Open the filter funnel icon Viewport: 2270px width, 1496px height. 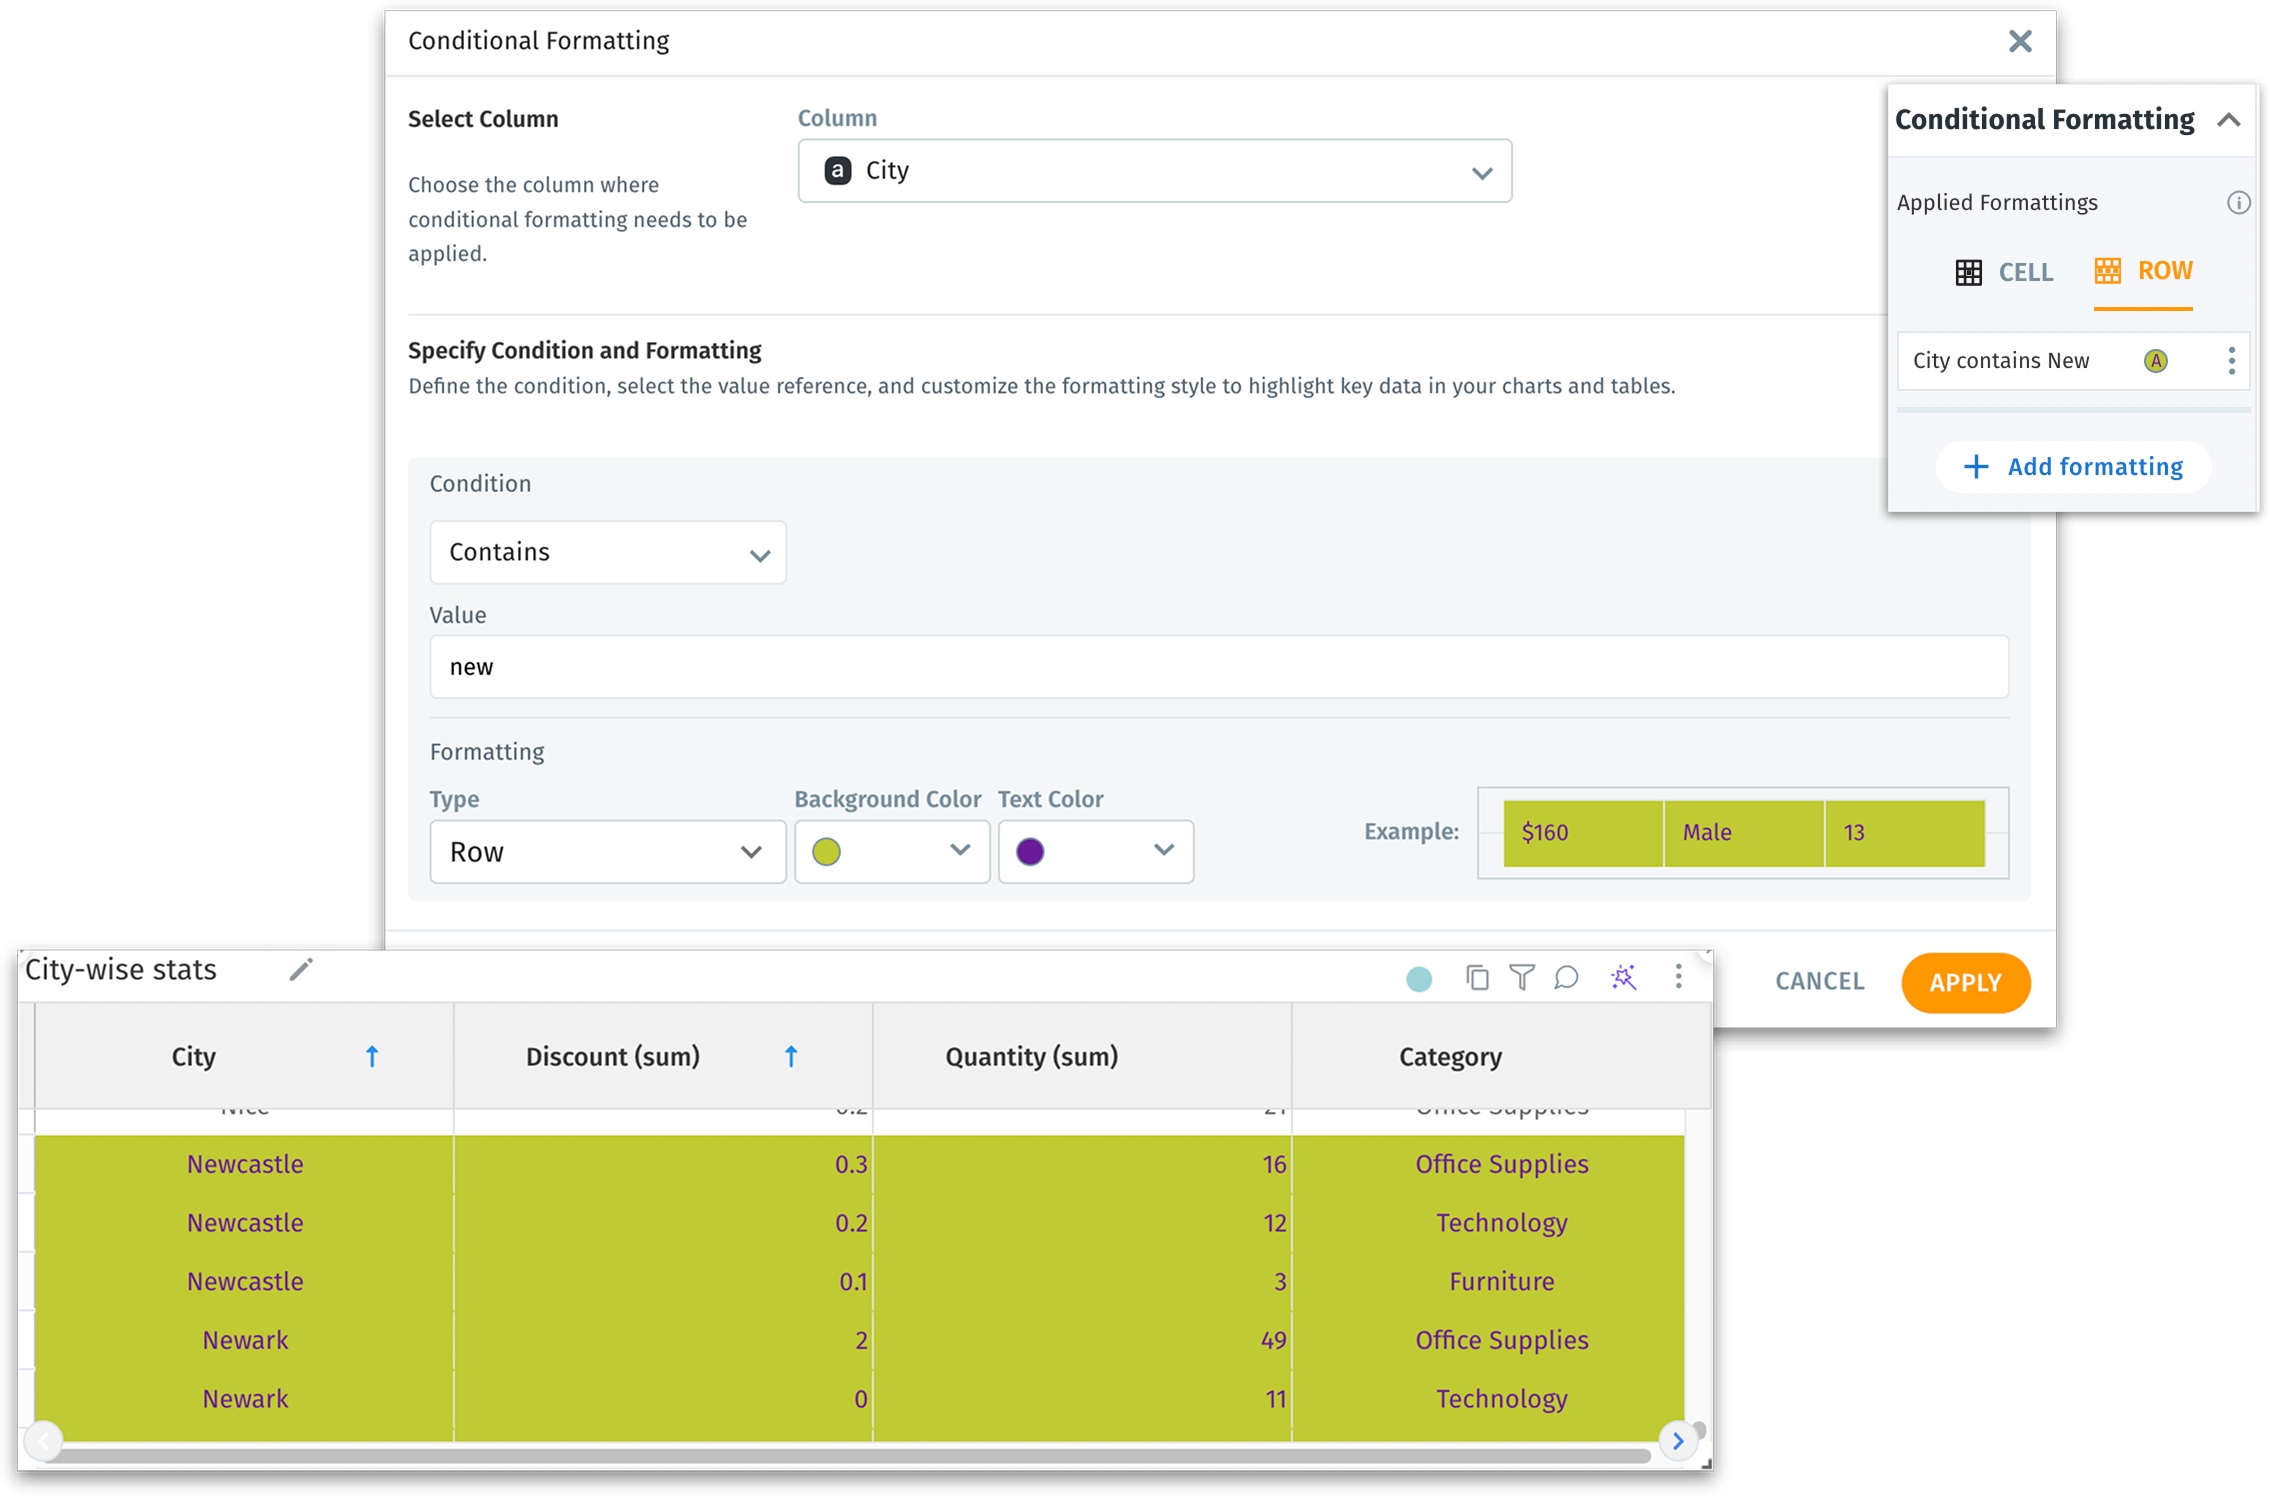pyautogui.click(x=1521, y=977)
